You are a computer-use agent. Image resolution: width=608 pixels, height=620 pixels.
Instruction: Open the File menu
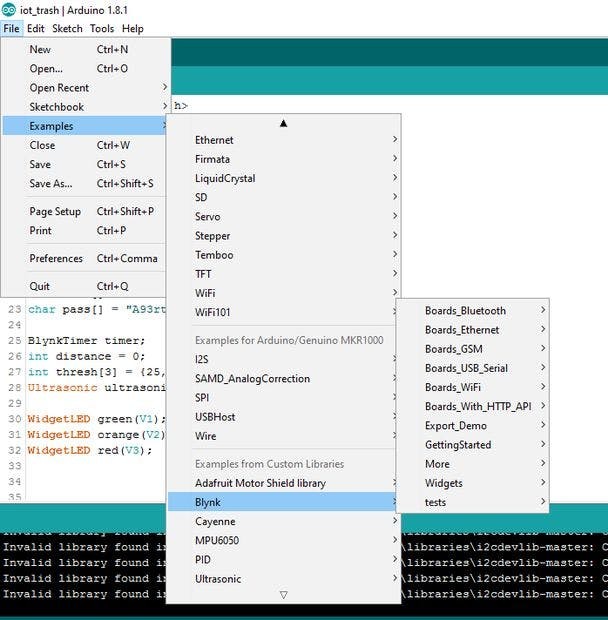point(11,28)
